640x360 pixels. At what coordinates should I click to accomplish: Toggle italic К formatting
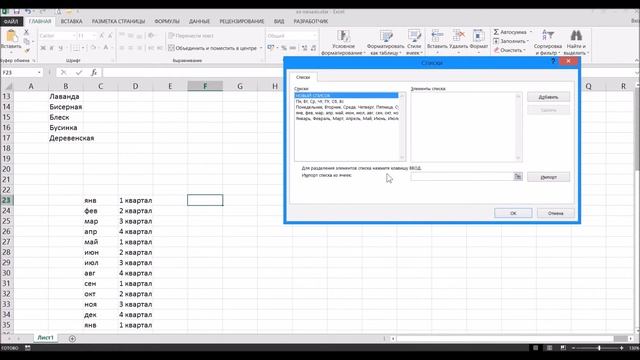point(52,48)
